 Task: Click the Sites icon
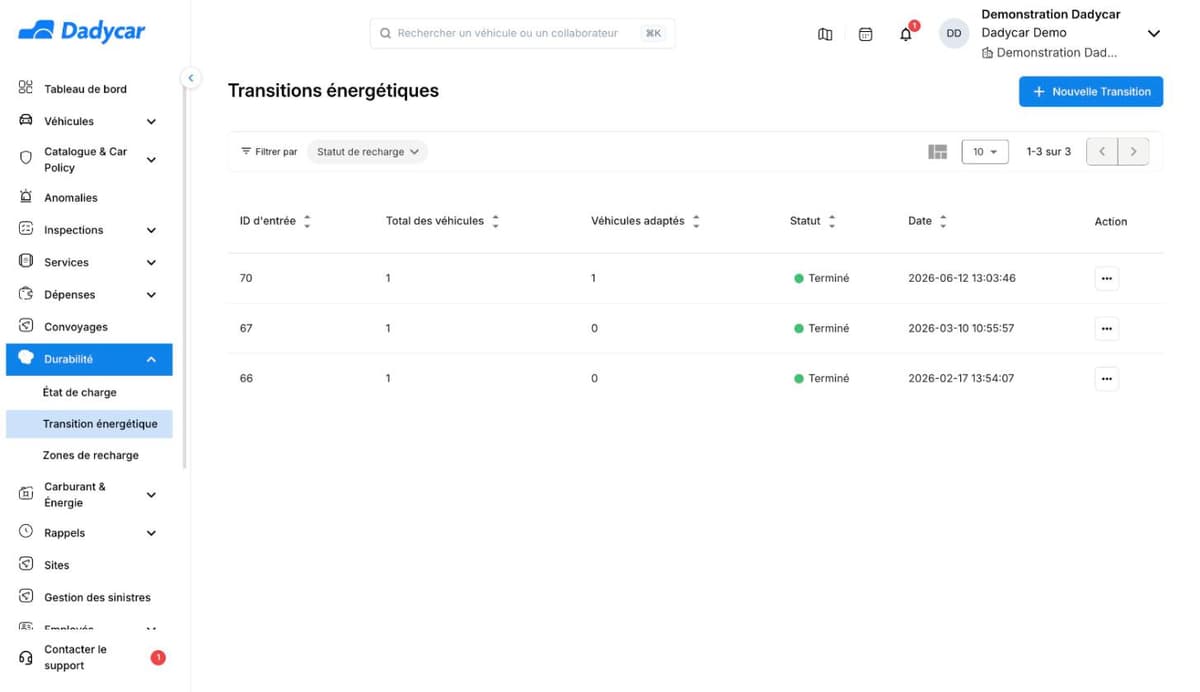[x=26, y=564]
